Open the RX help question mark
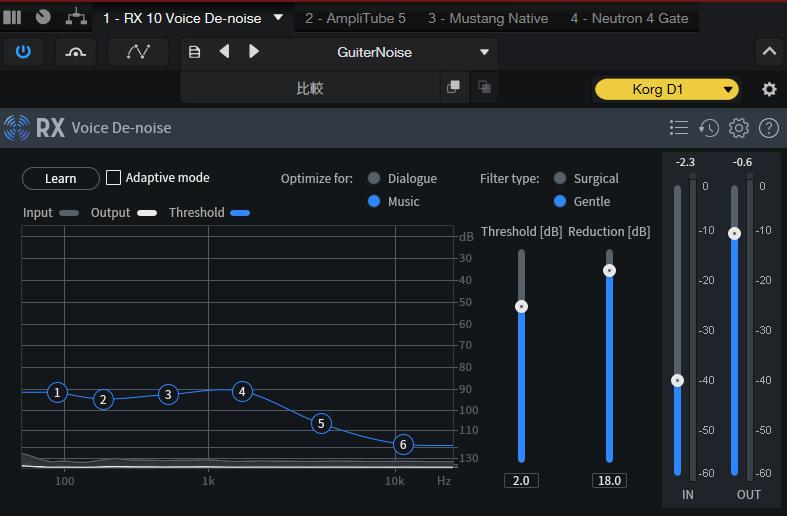Viewport: 787px width, 516px height. (x=769, y=128)
